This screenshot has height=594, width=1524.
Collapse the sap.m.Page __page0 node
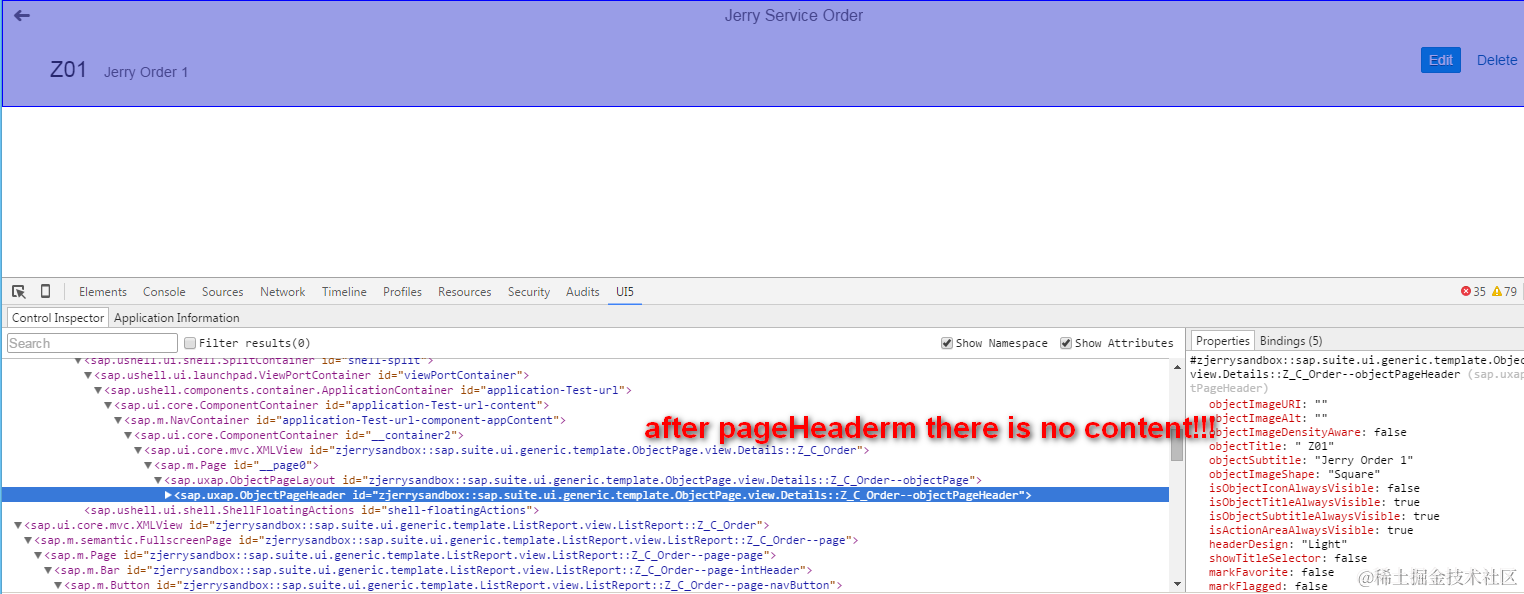click(x=149, y=465)
